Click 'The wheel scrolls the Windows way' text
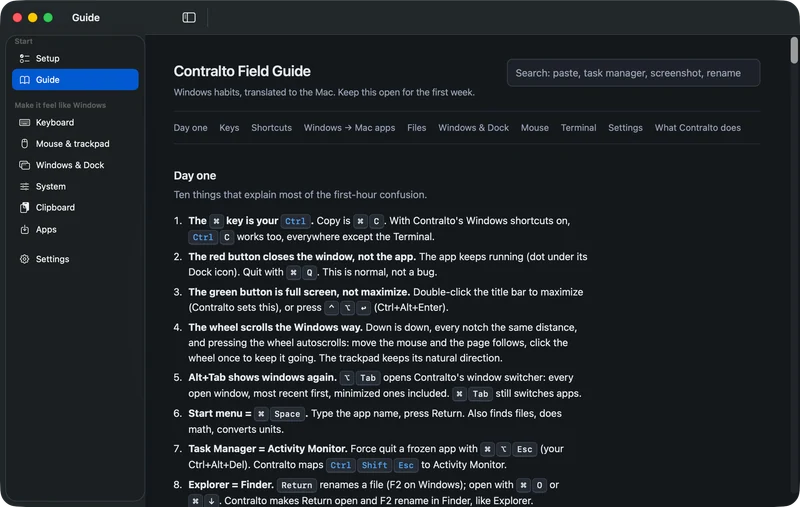Viewport: 800px width, 507px height. [276, 327]
